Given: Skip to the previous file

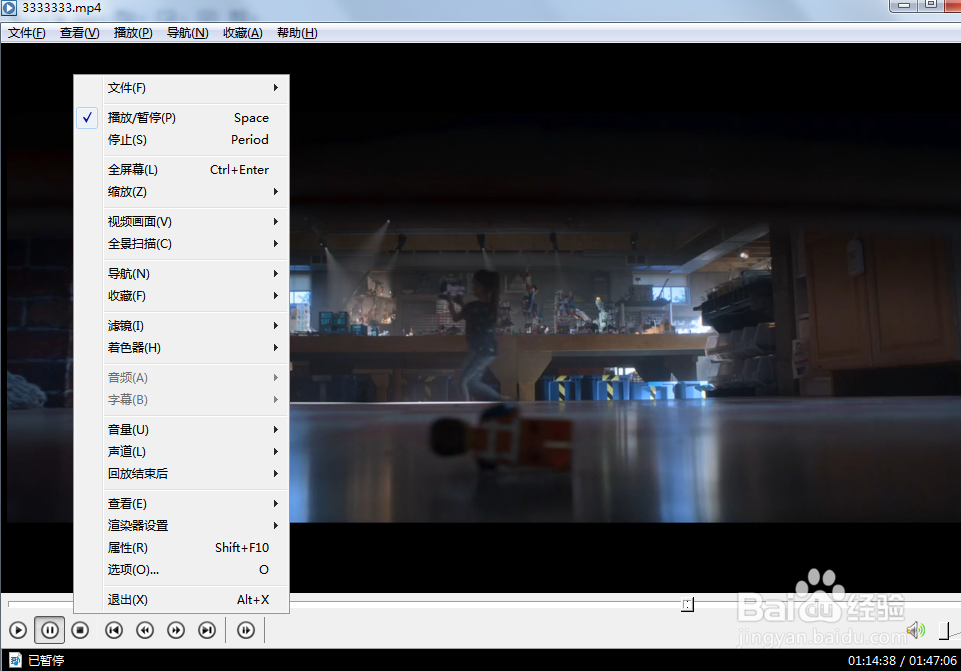Looking at the screenshot, I should (x=114, y=630).
